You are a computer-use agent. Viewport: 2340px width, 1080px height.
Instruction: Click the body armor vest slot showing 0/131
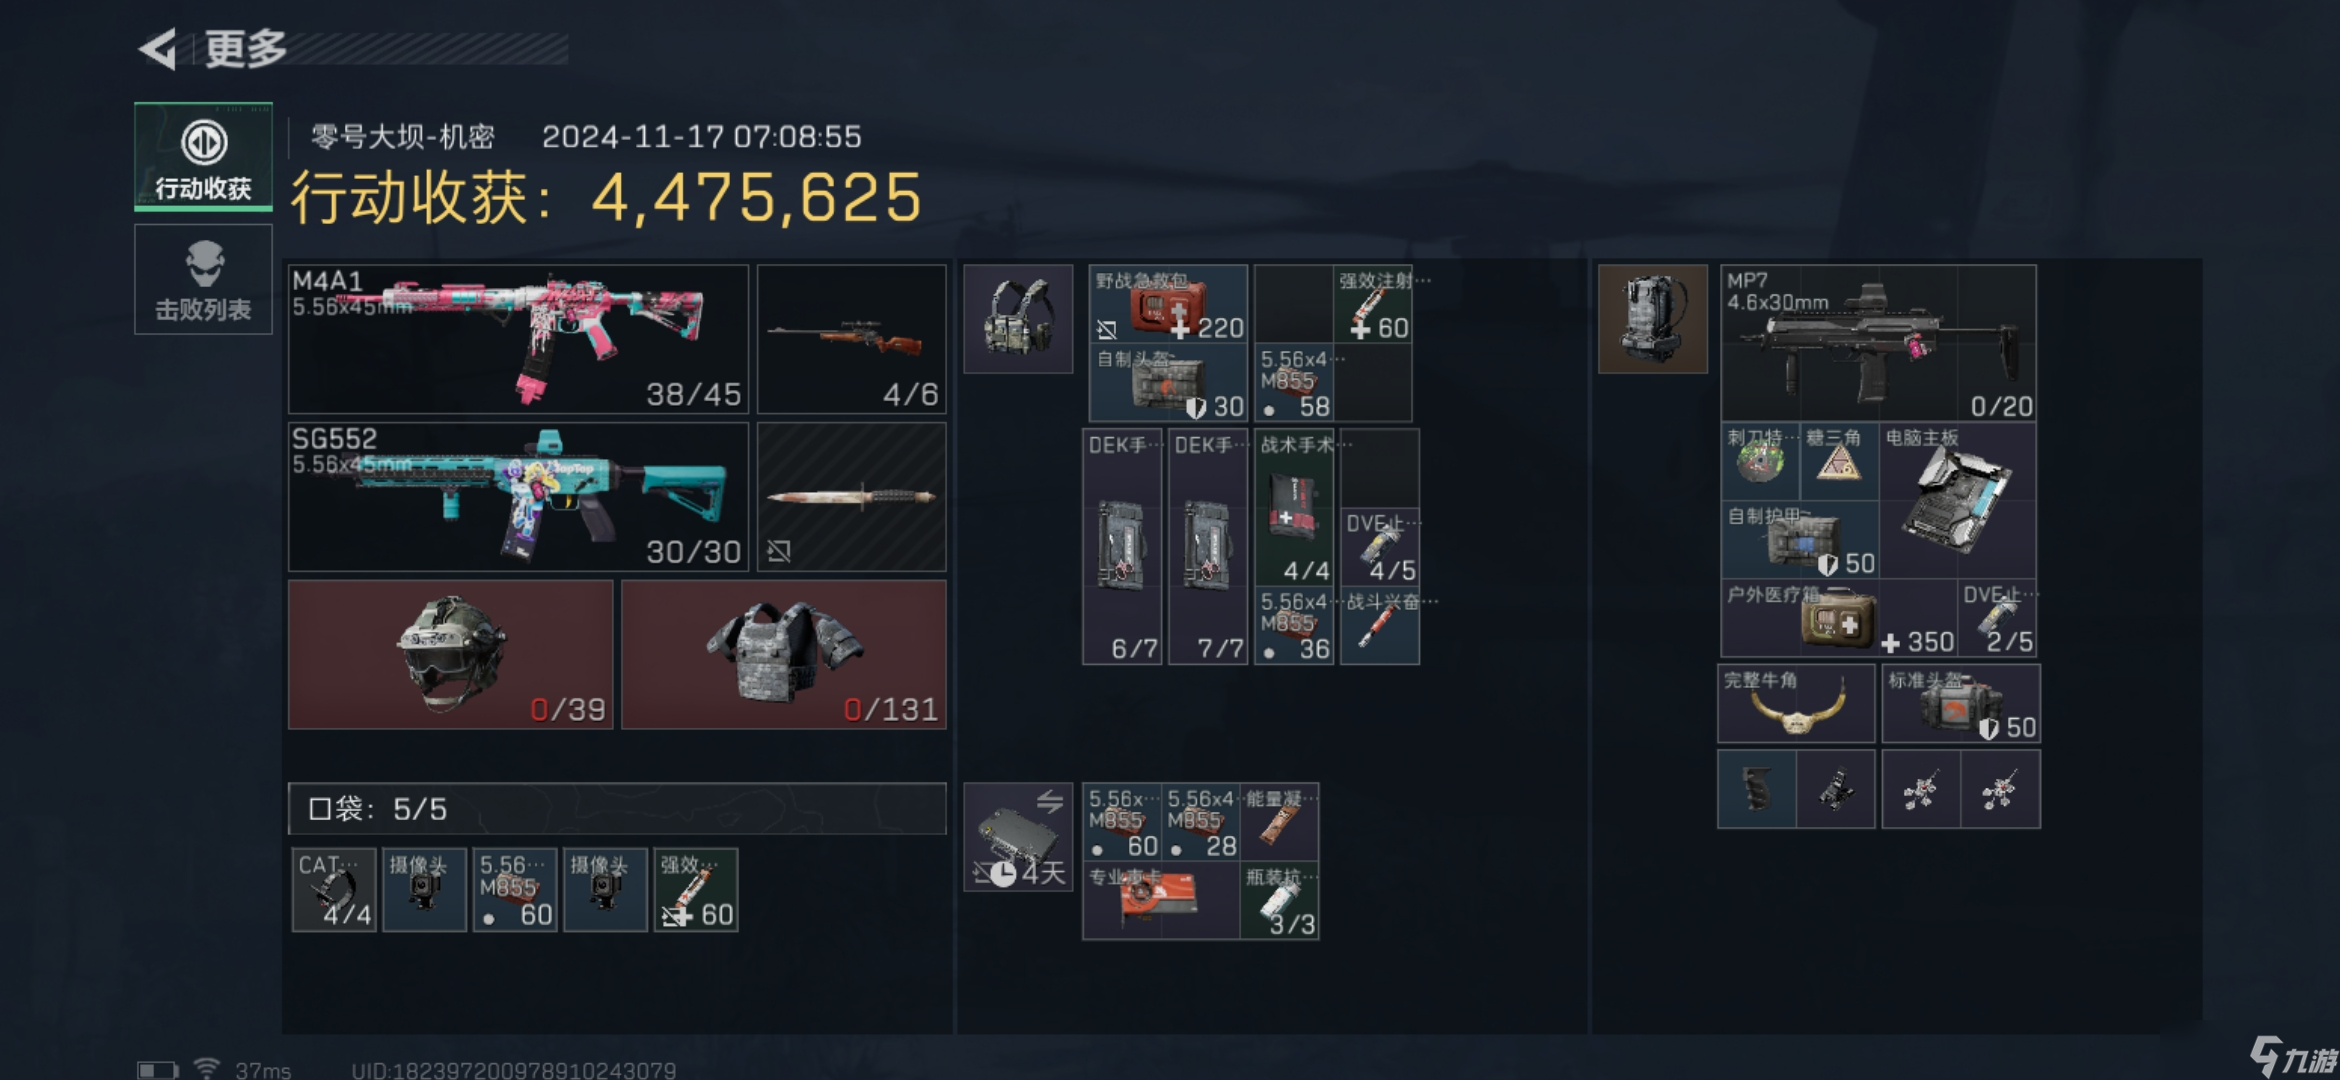point(784,655)
